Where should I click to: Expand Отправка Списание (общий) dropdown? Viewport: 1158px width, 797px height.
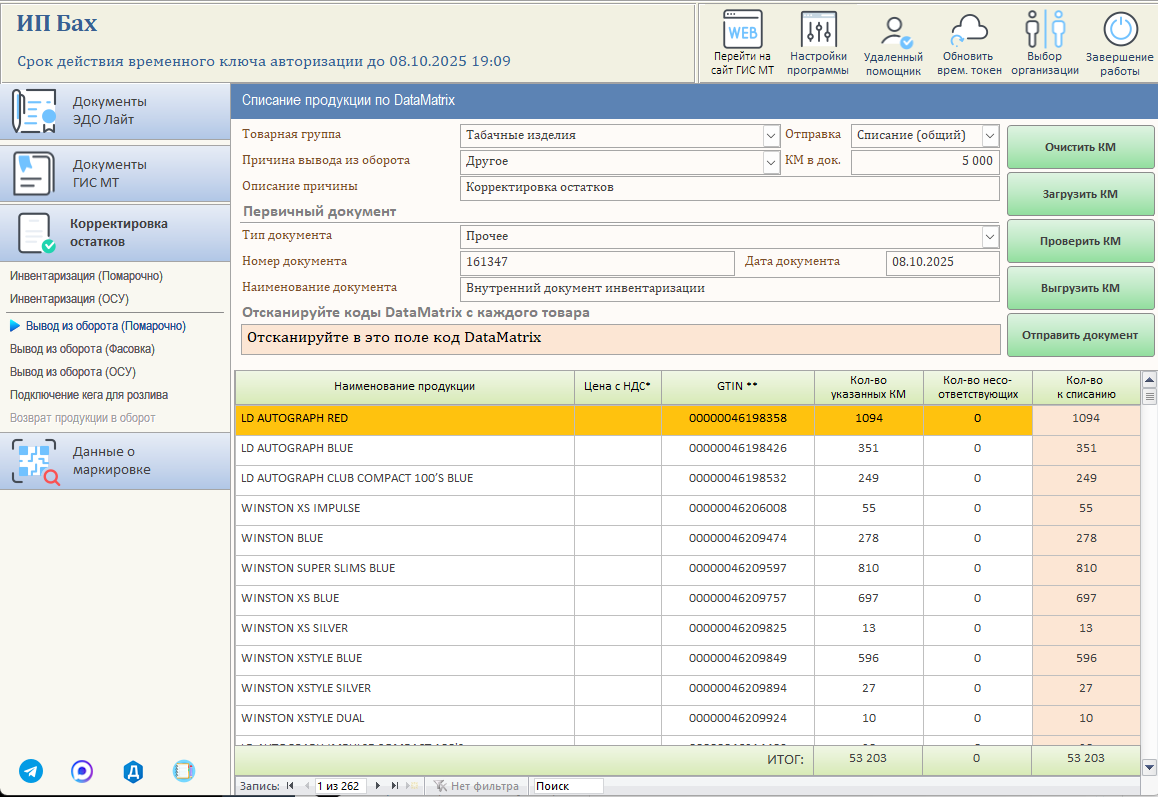click(990, 136)
